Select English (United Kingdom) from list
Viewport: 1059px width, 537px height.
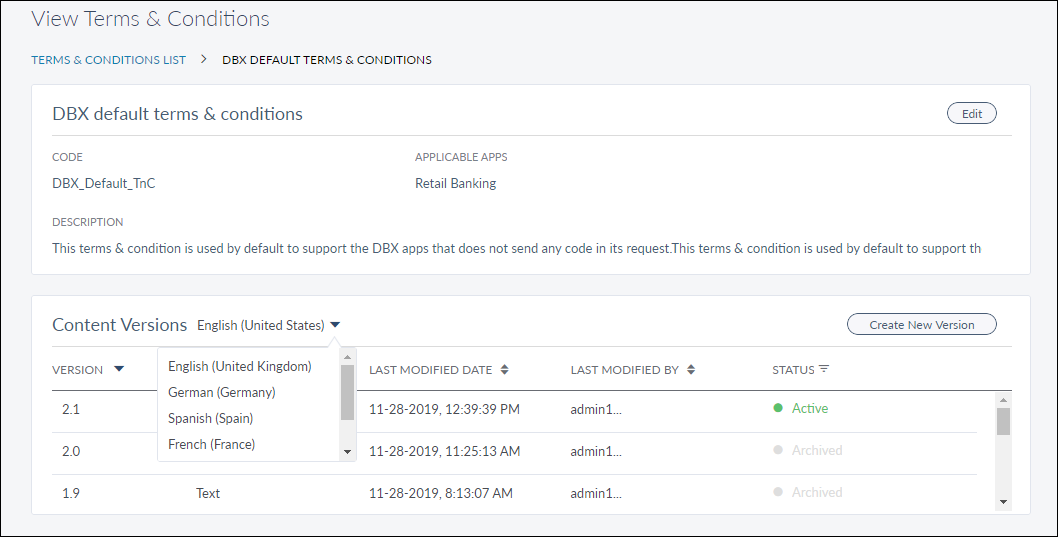tap(240, 366)
